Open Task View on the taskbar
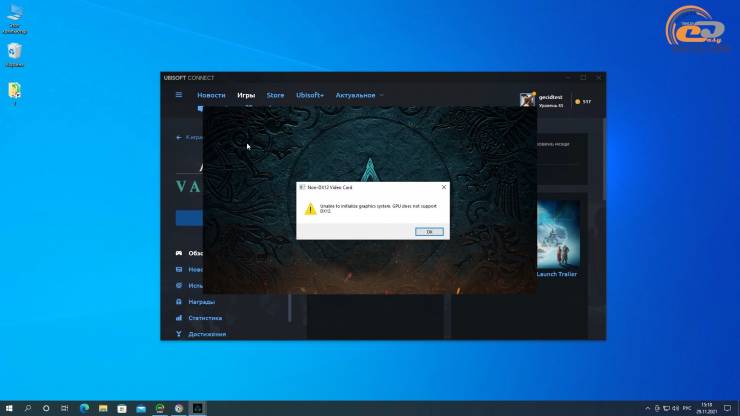The image size is (740, 416). [x=64, y=408]
